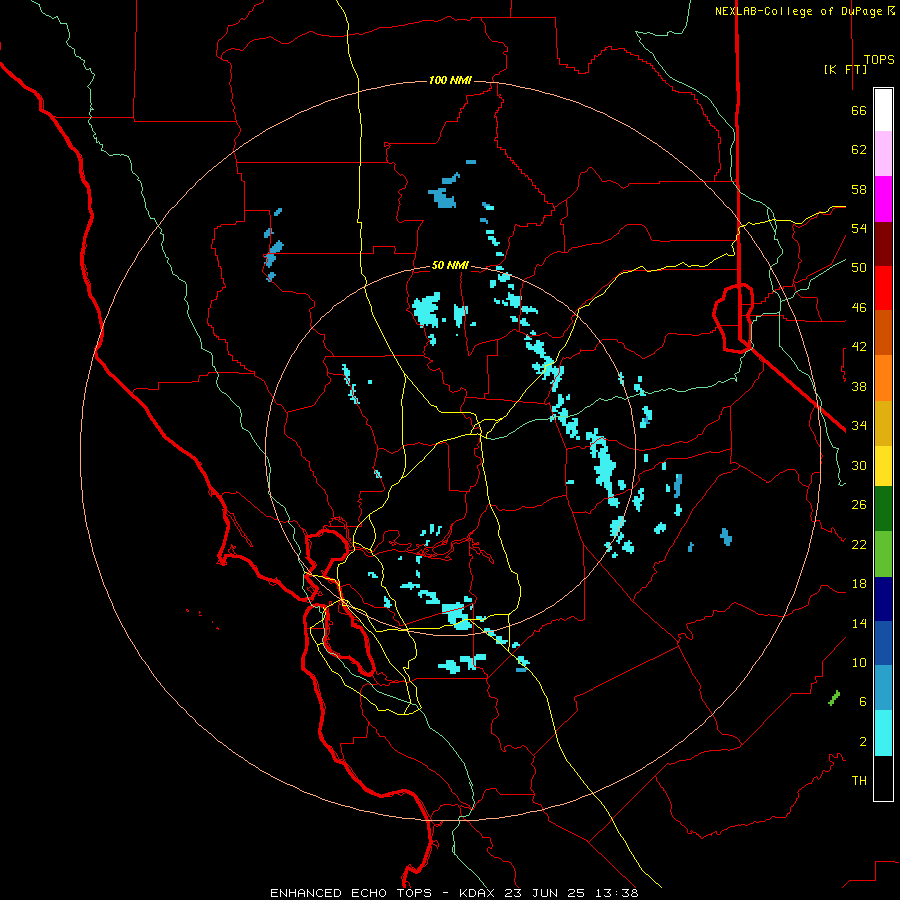Screen dimensions: 900x900
Task: Click the legend value 2
Action: [863, 742]
